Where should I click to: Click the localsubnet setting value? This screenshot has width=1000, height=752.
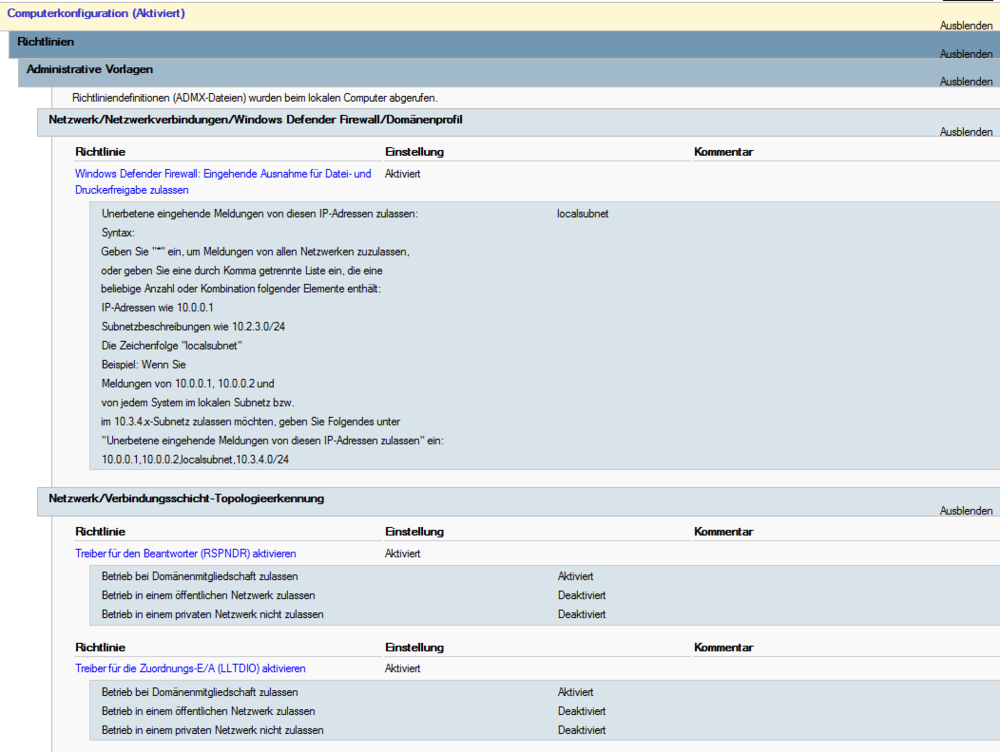[582, 213]
